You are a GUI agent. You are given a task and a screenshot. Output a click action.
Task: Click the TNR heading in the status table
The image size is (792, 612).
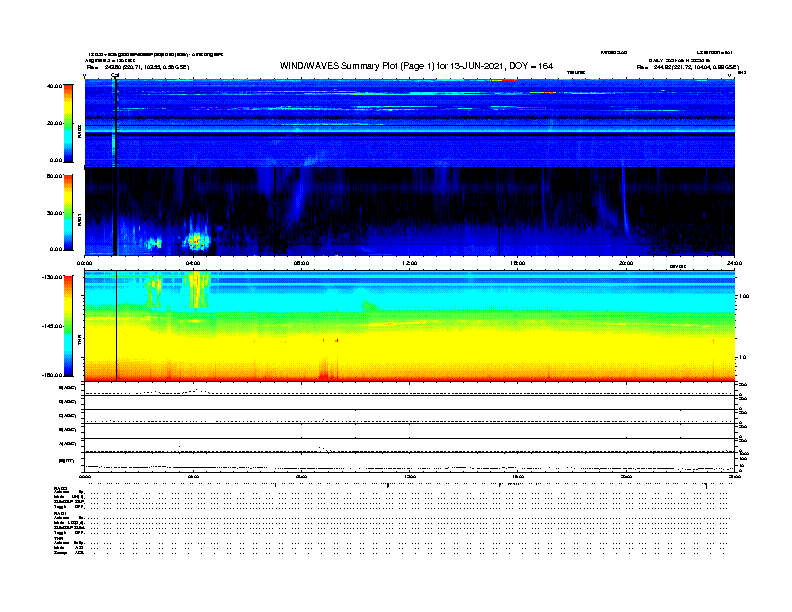tap(58, 538)
